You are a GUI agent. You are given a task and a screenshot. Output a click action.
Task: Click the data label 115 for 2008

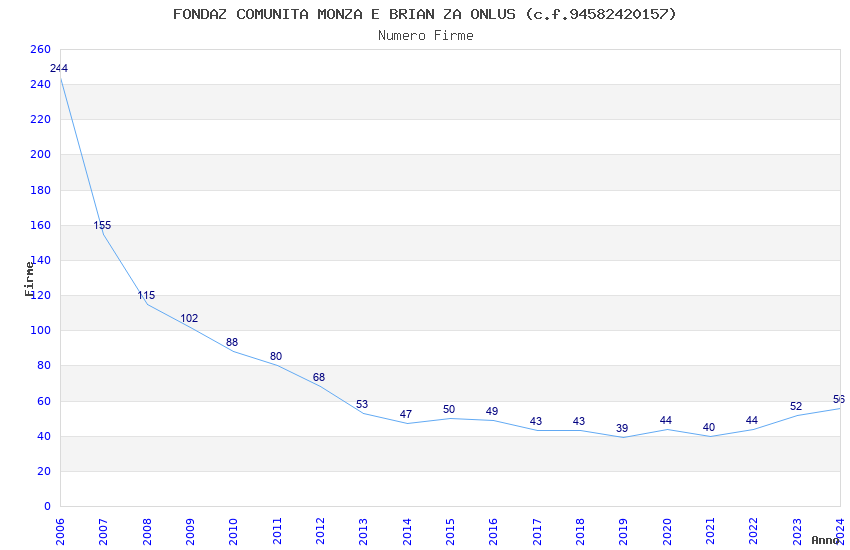coord(146,295)
